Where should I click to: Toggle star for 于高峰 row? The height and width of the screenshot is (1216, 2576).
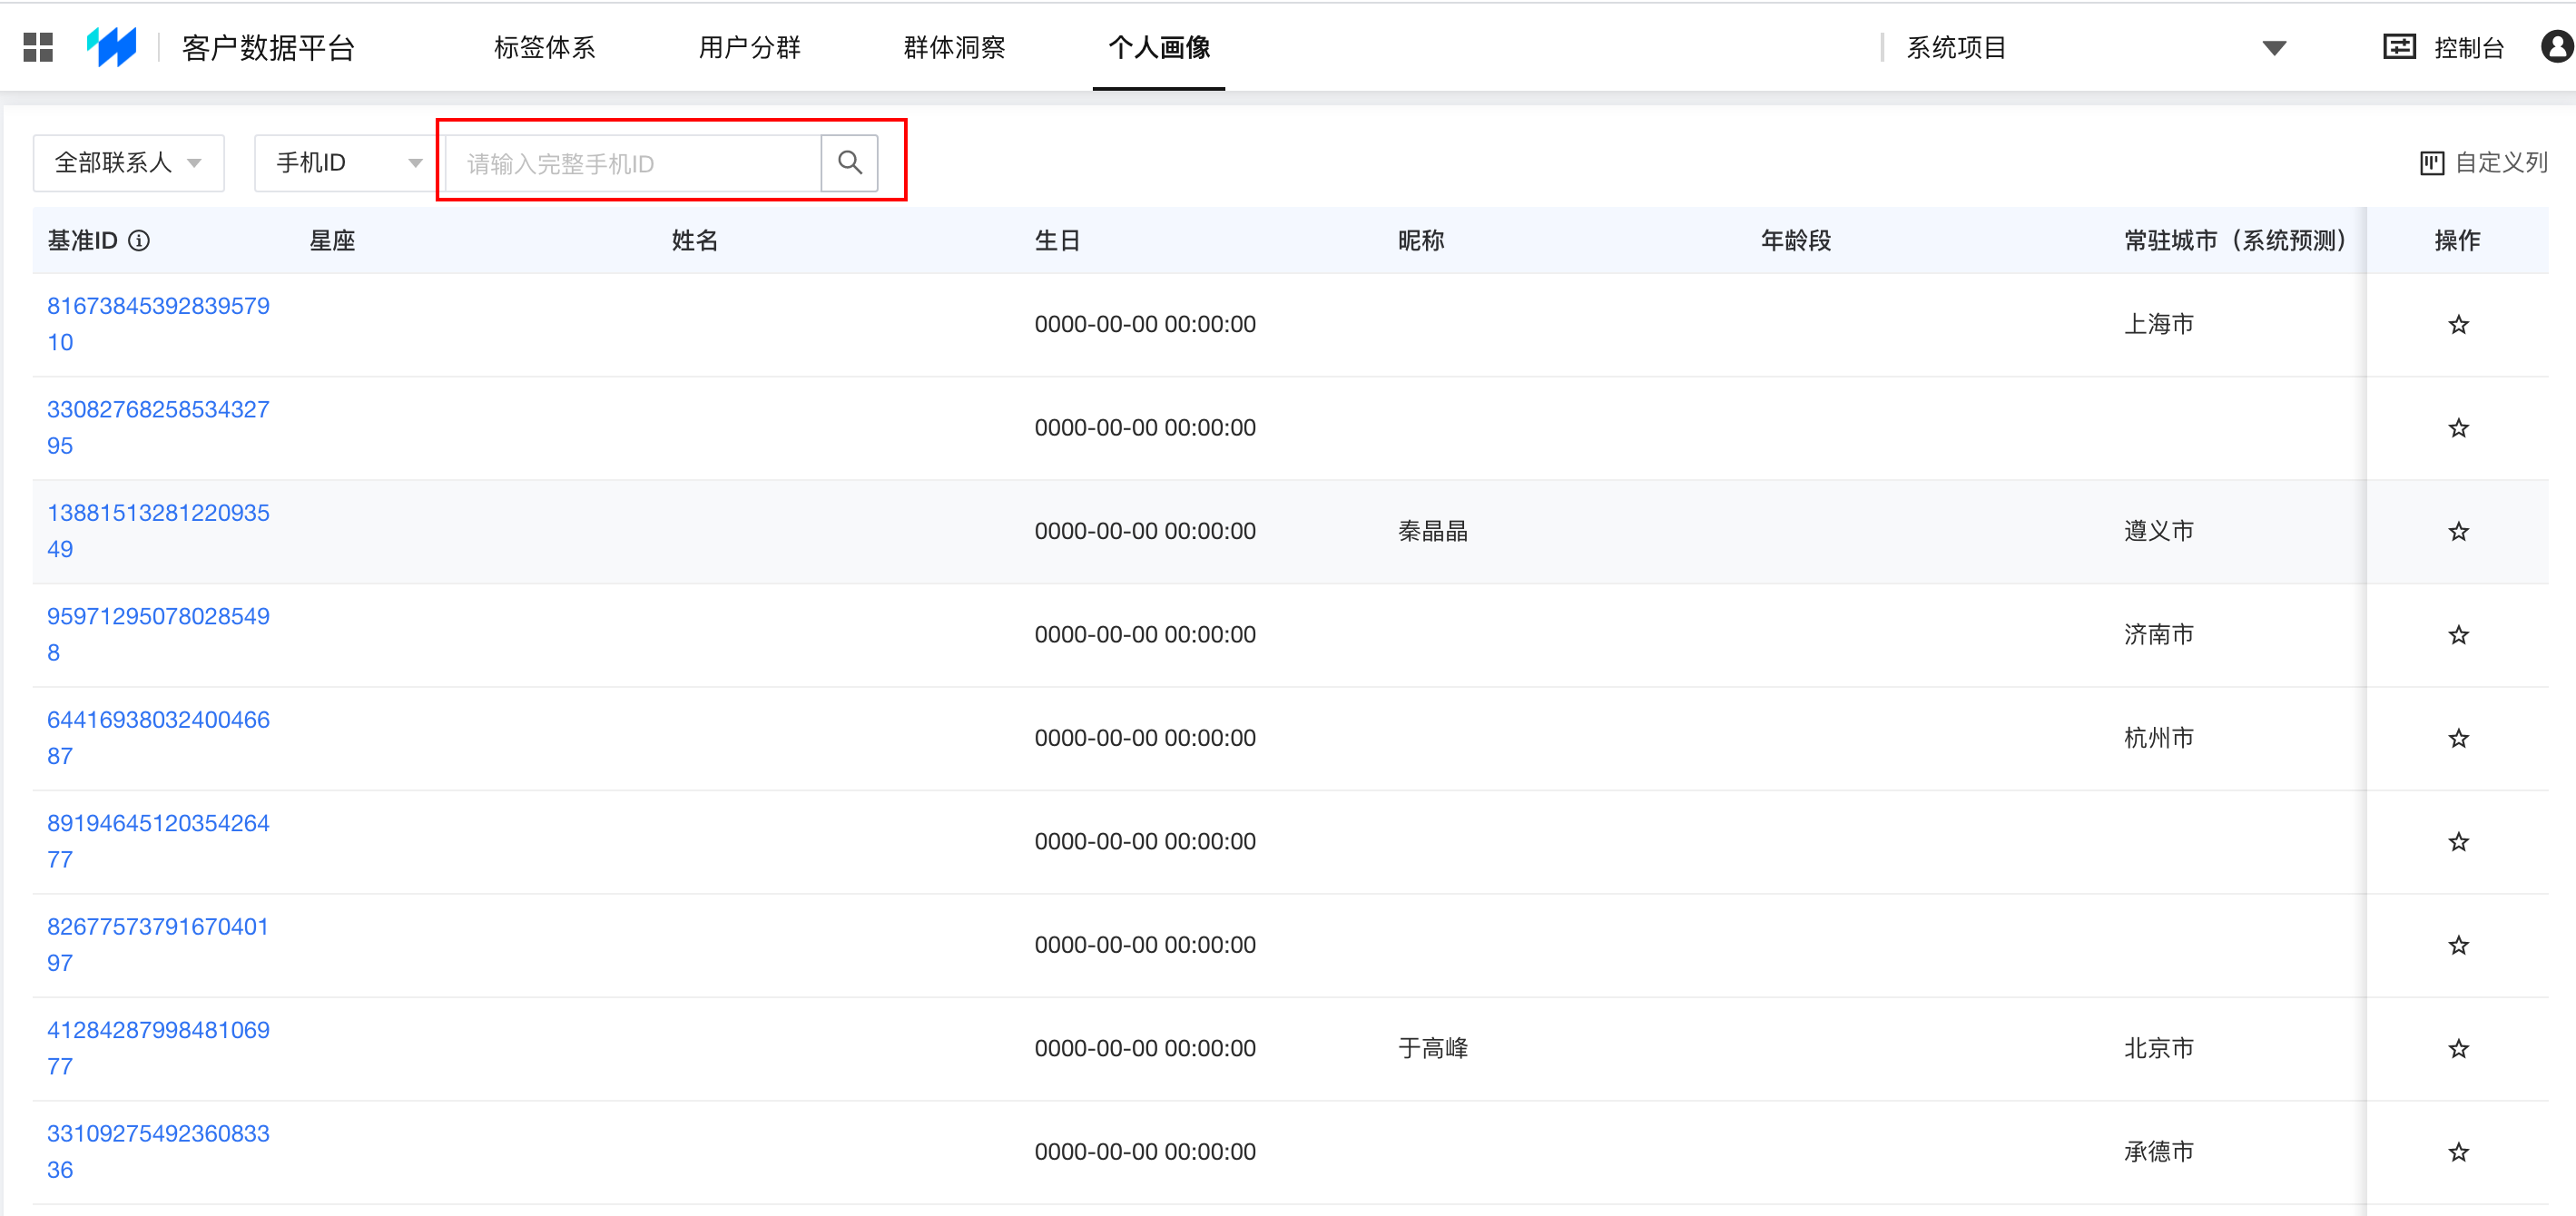(2458, 1049)
